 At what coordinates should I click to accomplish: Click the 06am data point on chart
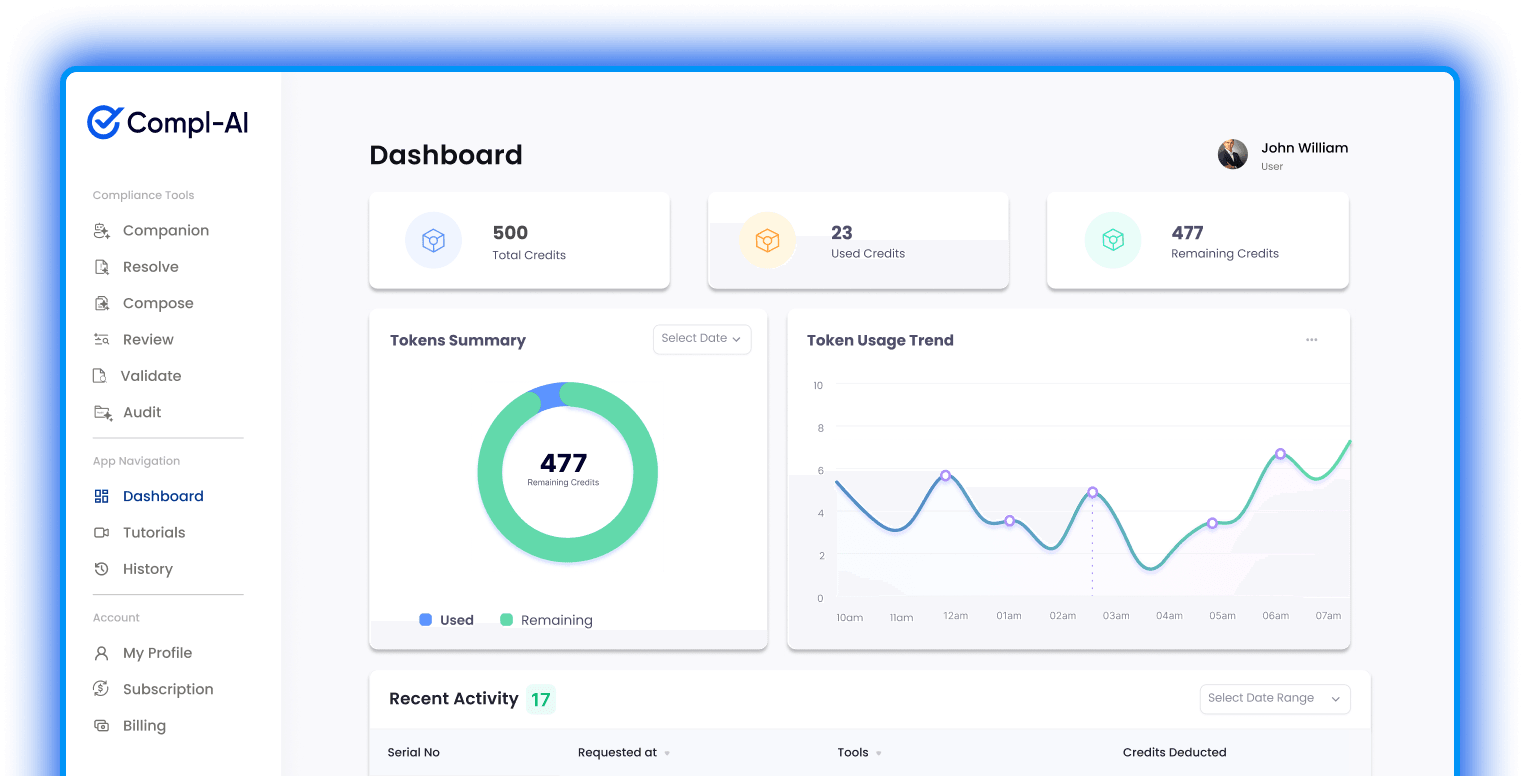pos(1280,454)
